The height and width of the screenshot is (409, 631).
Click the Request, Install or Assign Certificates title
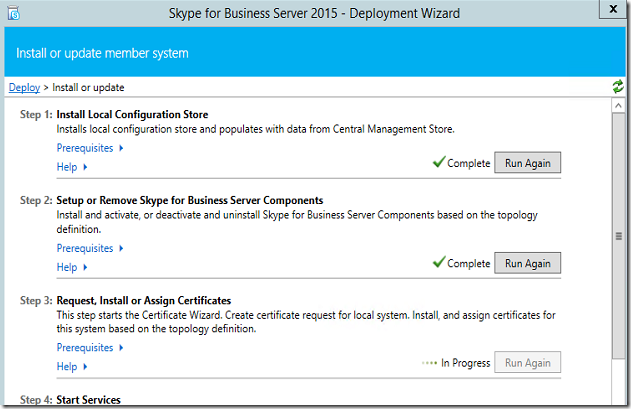144,300
